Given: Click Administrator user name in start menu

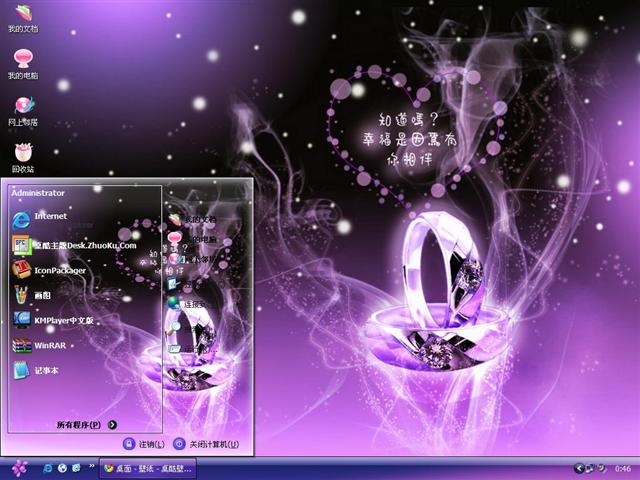Looking at the screenshot, I should tap(38, 193).
